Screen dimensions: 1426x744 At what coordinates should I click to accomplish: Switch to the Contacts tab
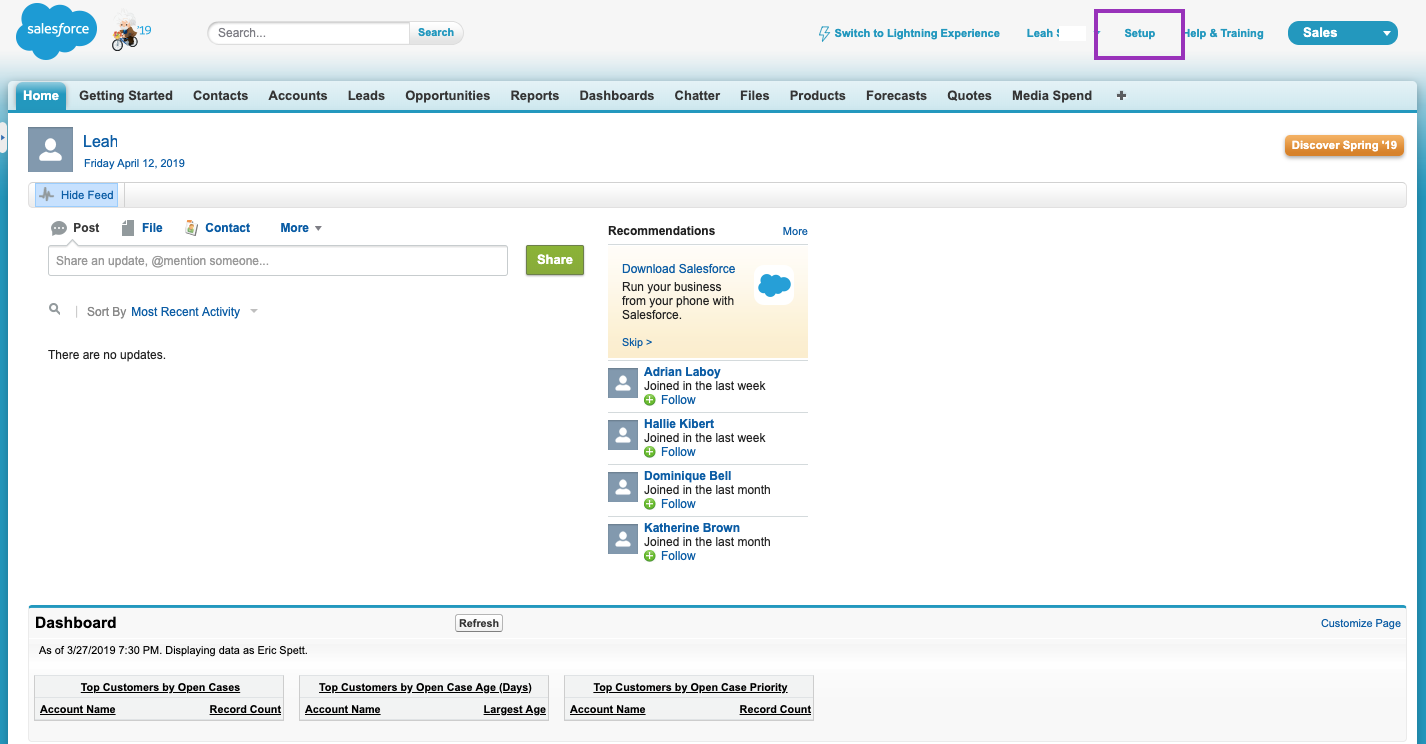click(x=220, y=96)
